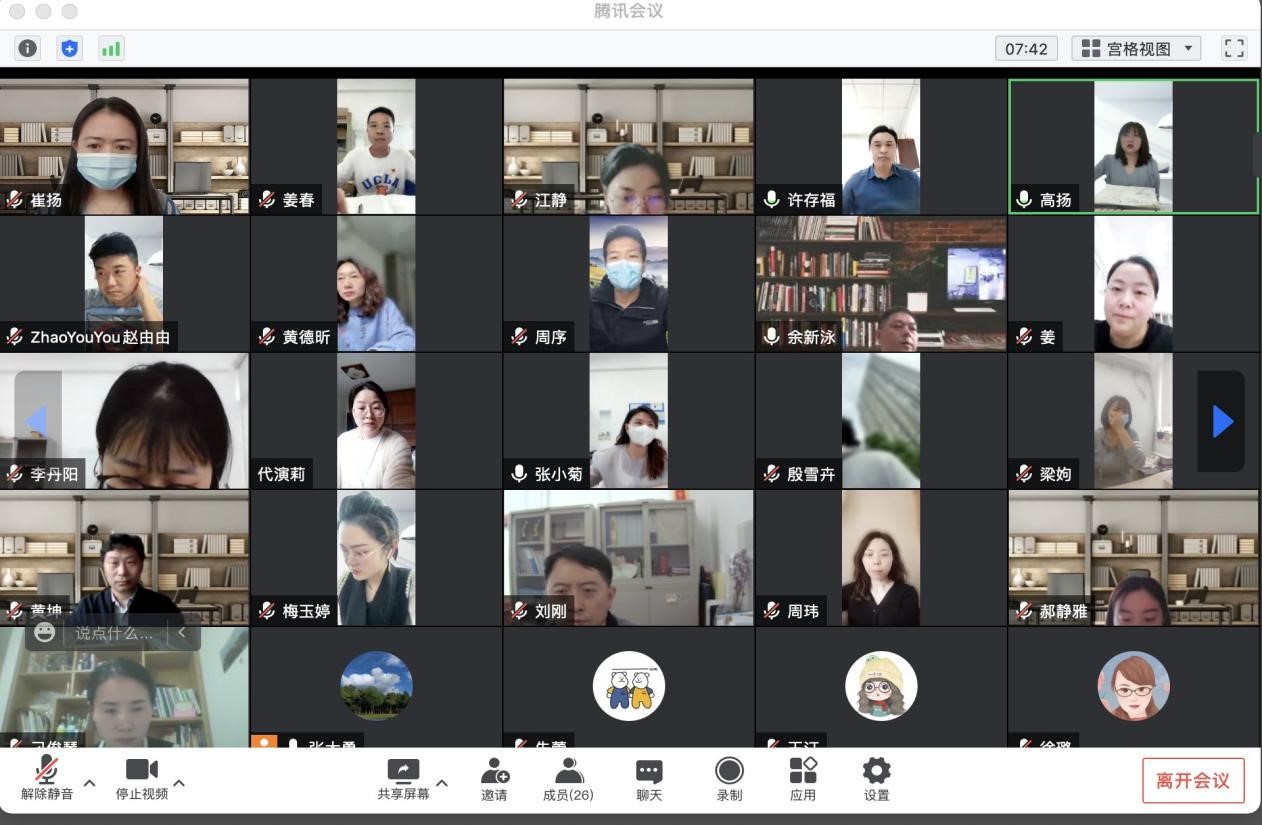The height and width of the screenshot is (825, 1262).
Task: Open the blue security shield icon
Action: click(x=69, y=48)
